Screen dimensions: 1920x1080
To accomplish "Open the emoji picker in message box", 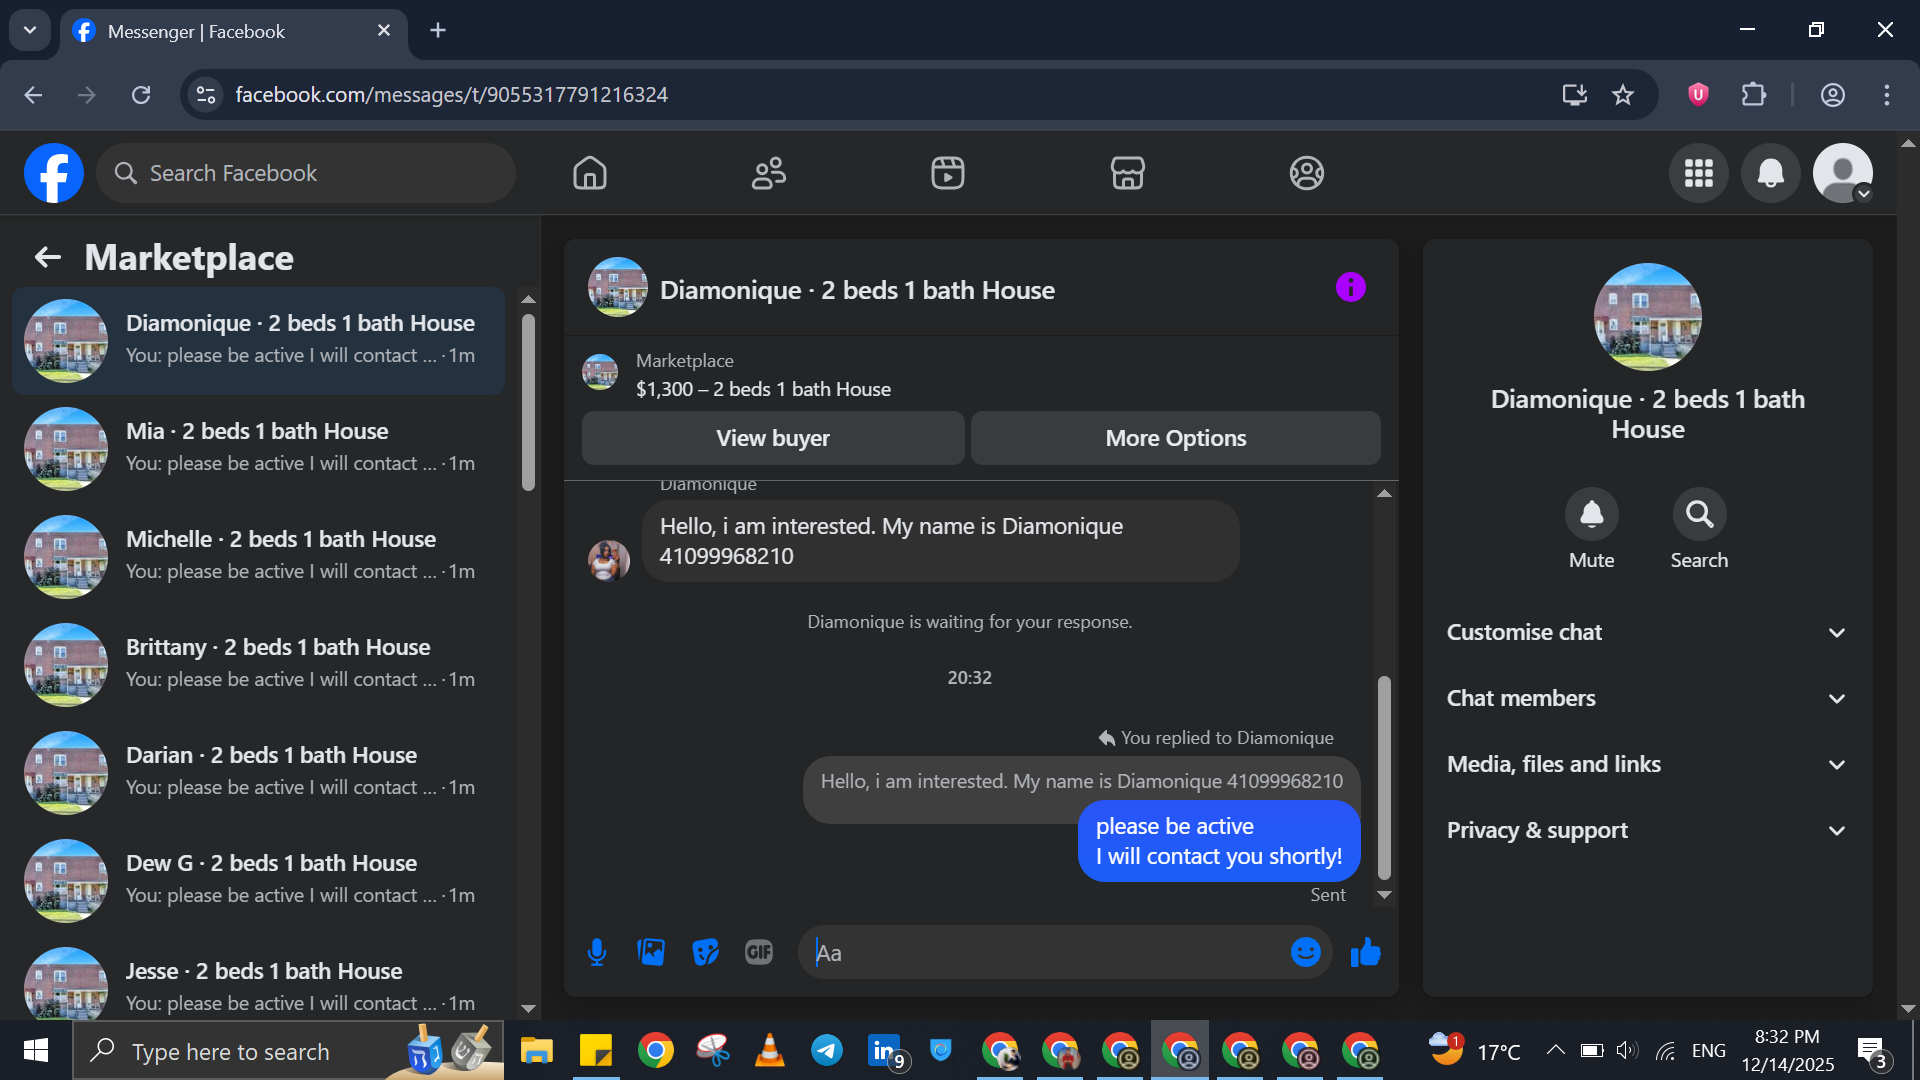I will click(1305, 952).
